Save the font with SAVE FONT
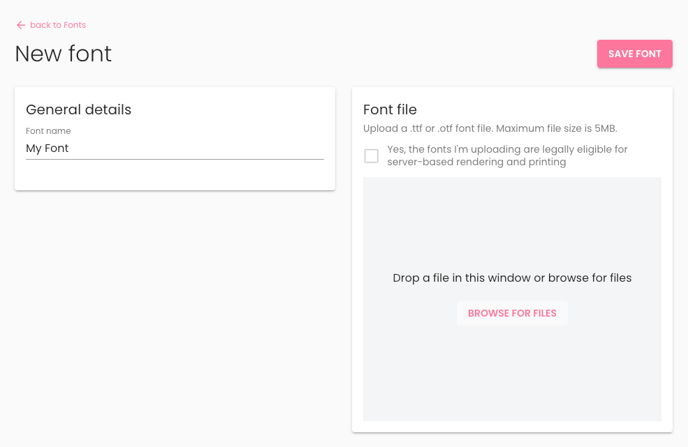This screenshot has width=688, height=447. 634,54
